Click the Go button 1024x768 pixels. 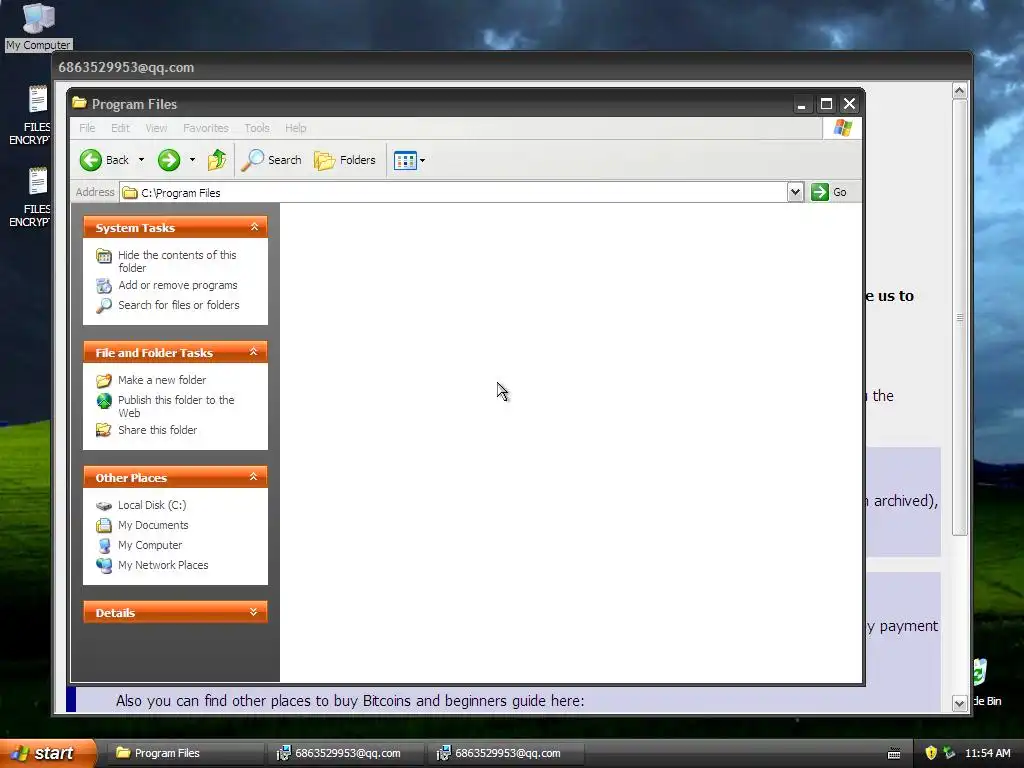(829, 192)
